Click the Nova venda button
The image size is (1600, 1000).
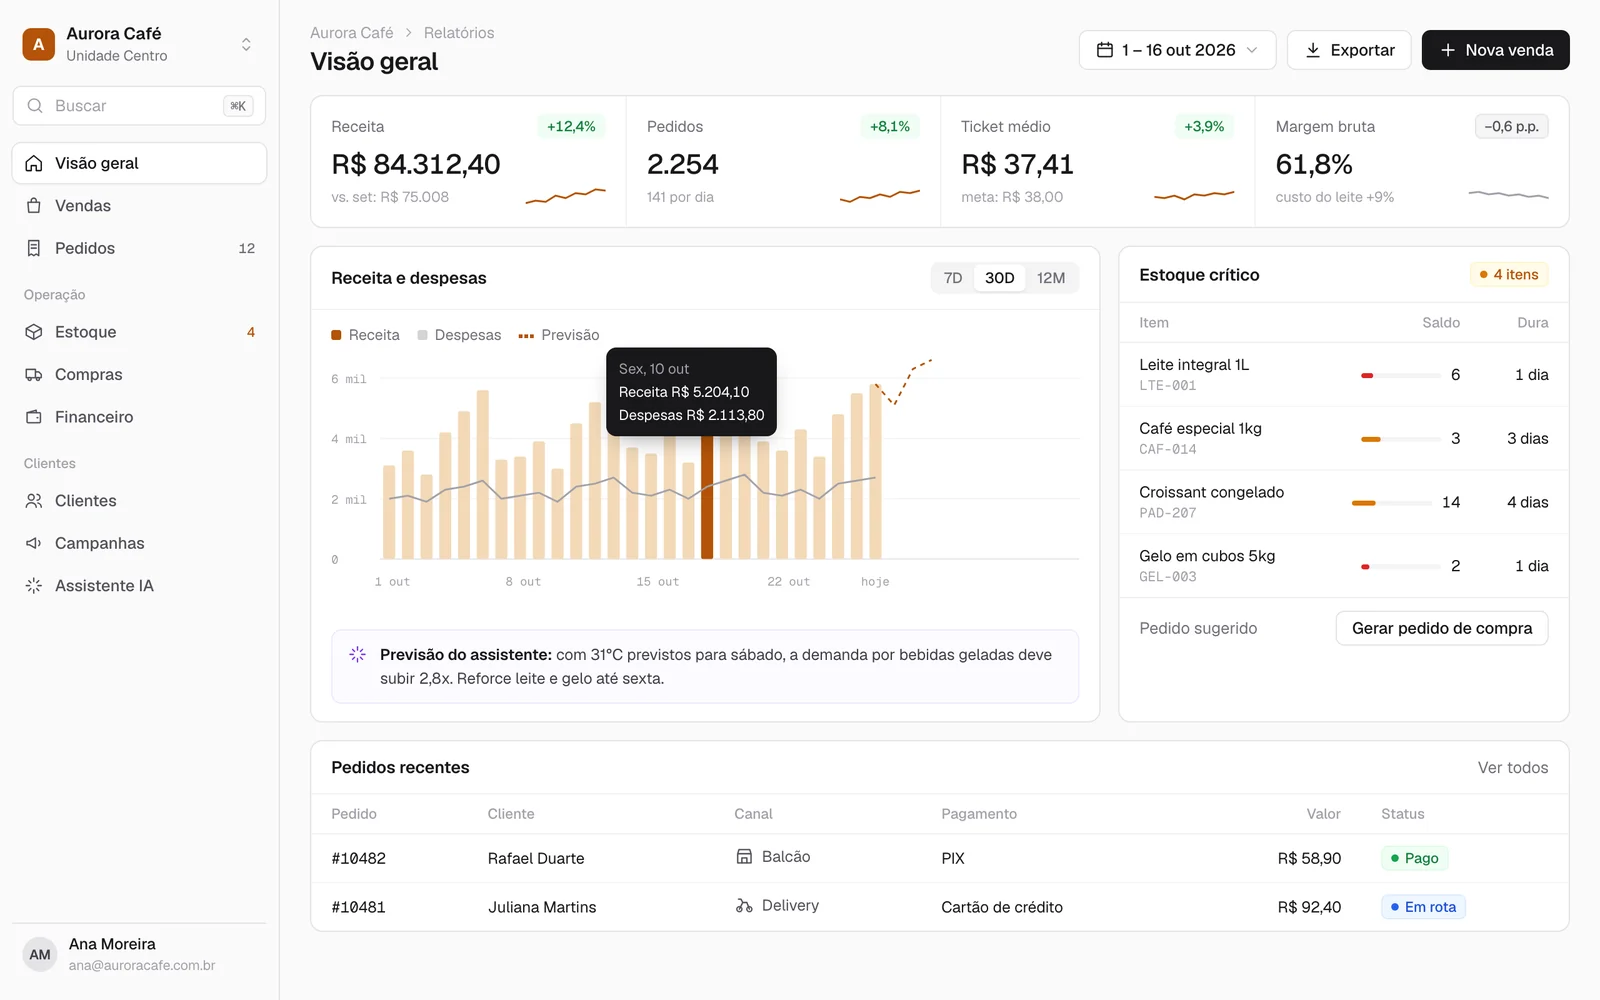click(x=1496, y=50)
